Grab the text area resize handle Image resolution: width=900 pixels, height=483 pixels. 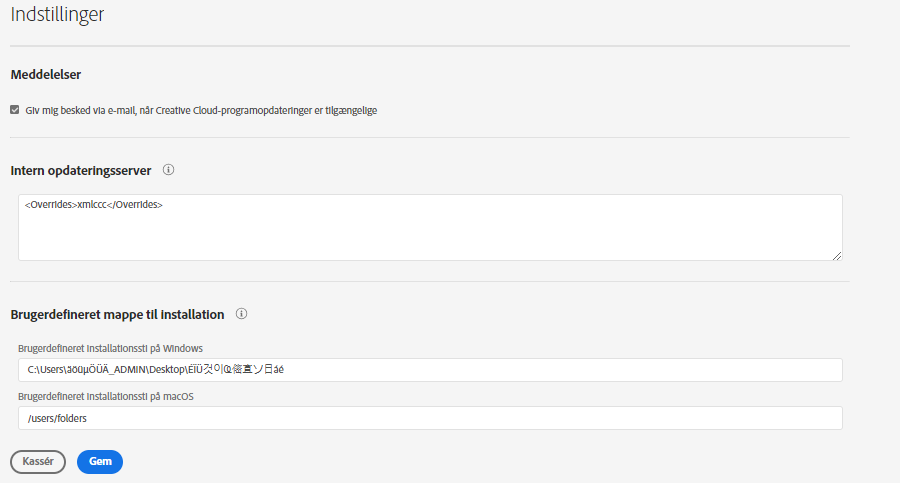tap(836, 255)
